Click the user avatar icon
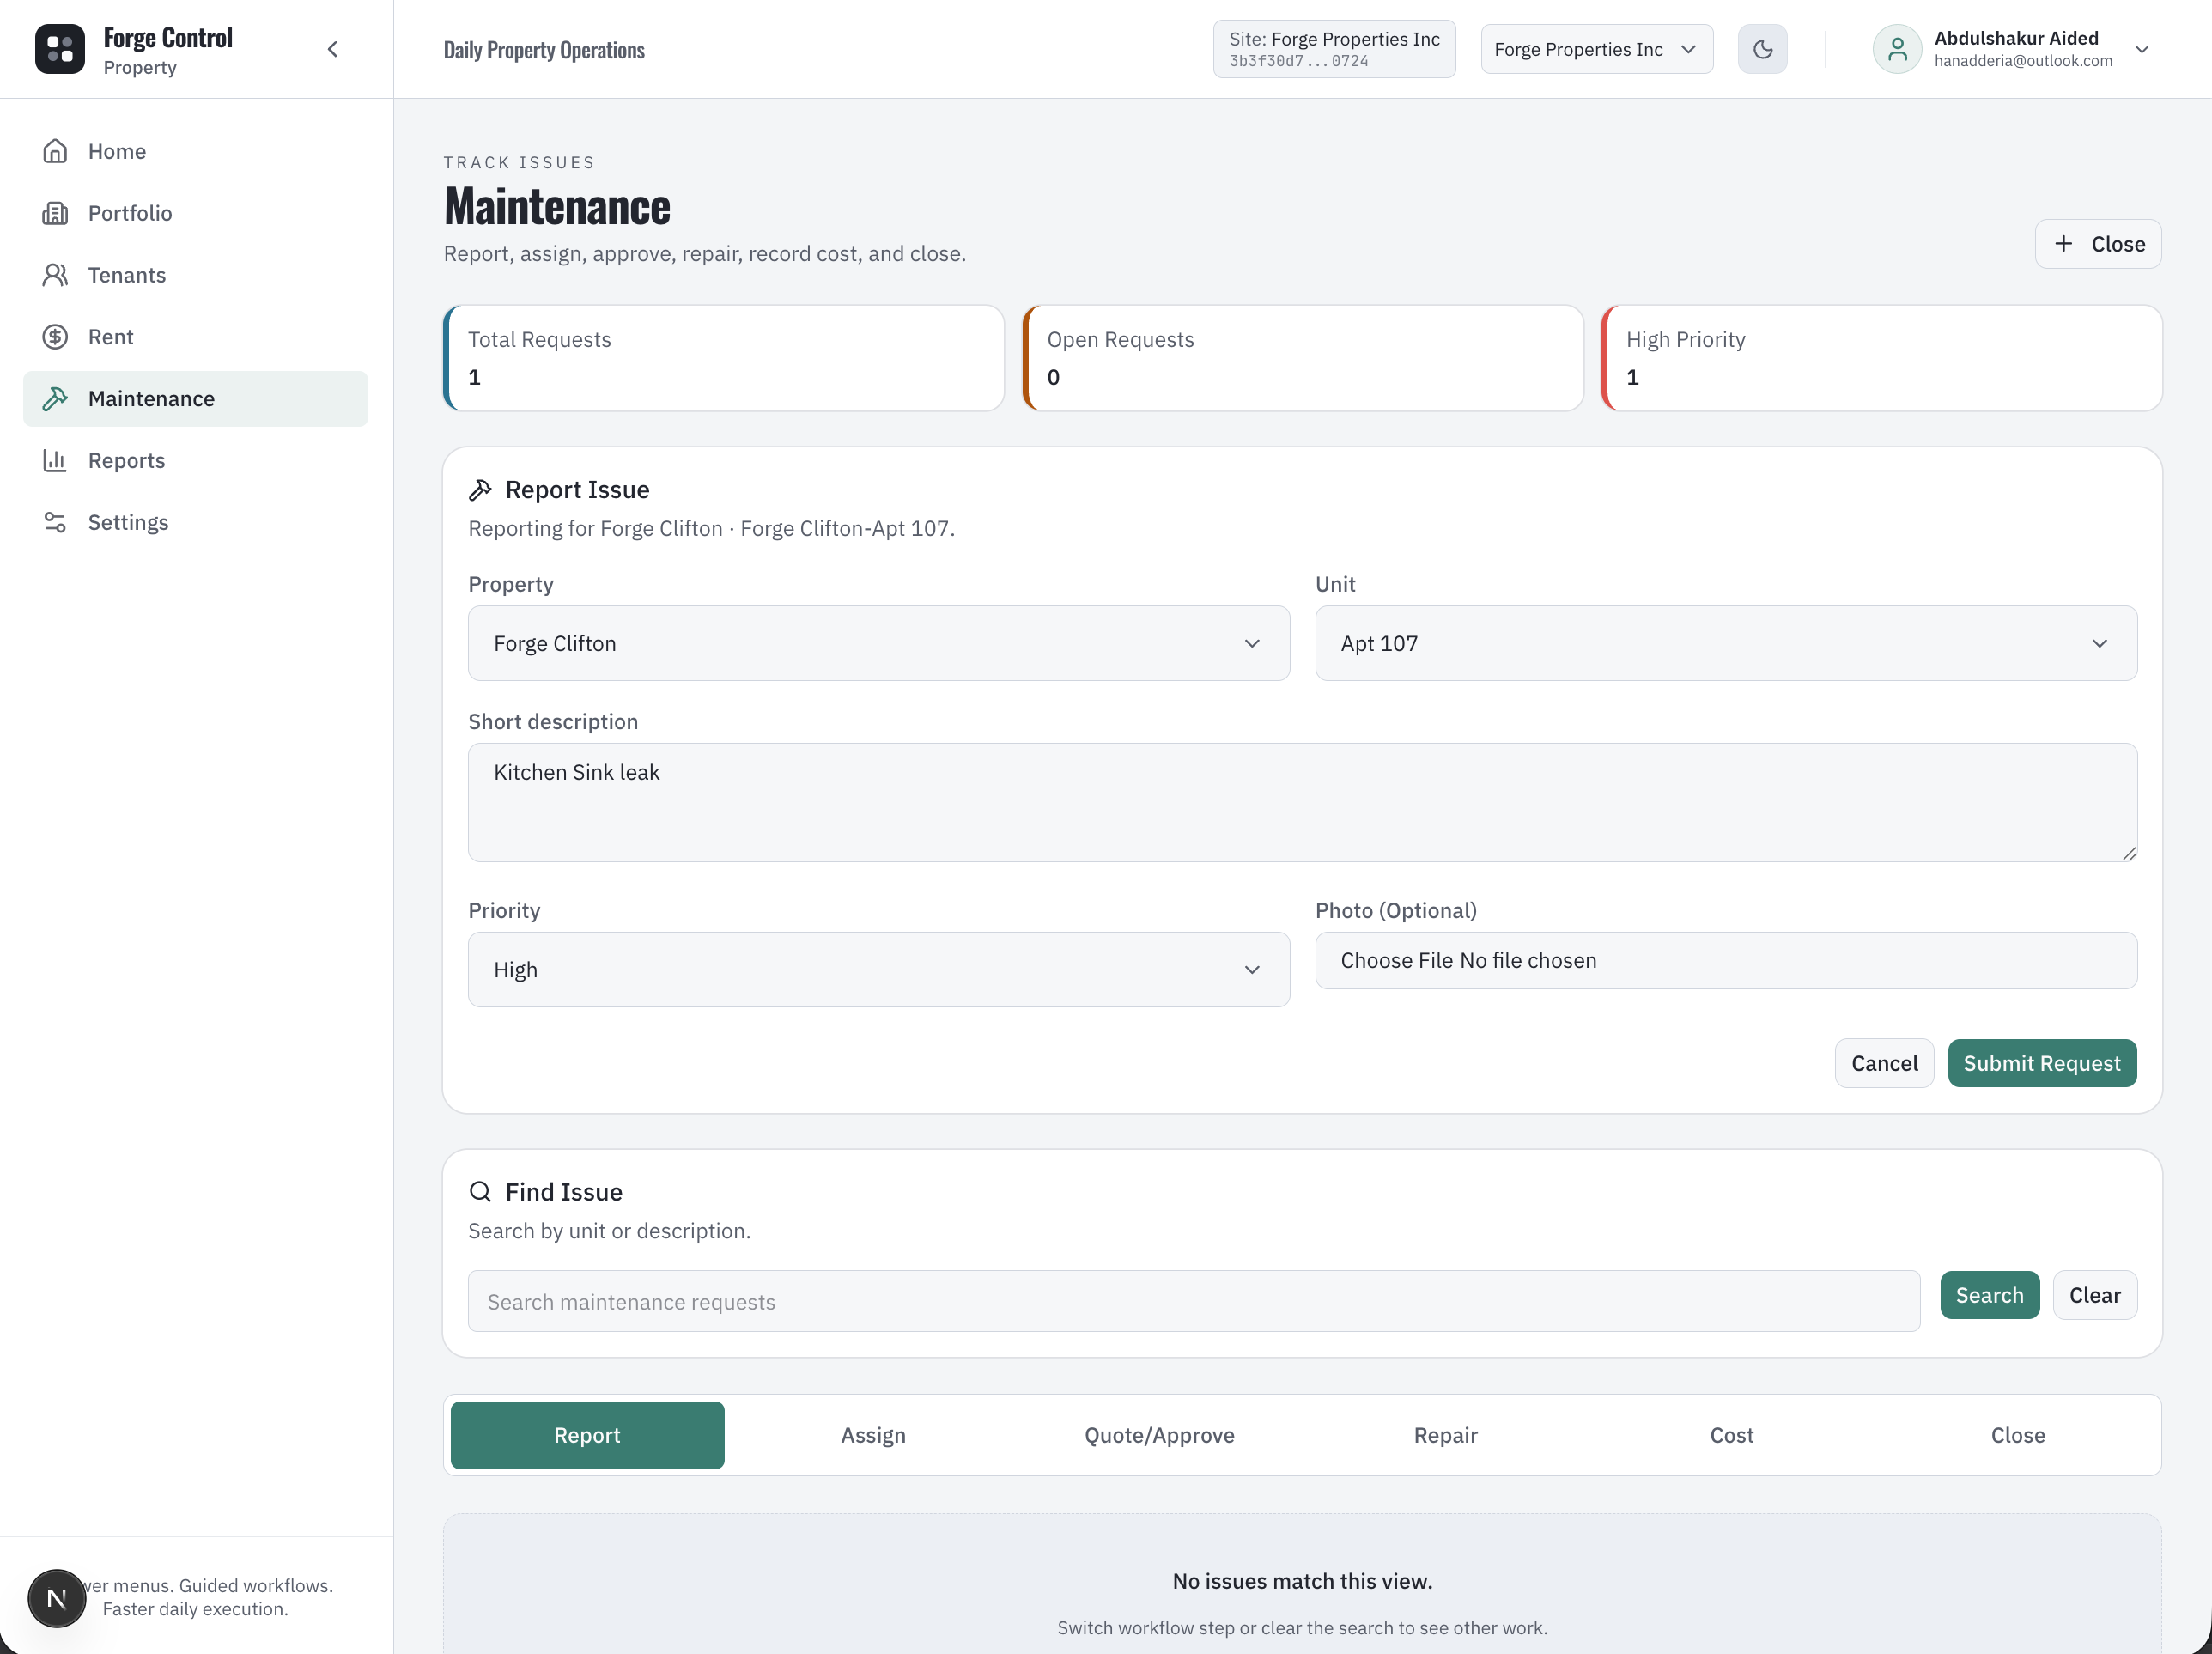The image size is (2212, 1654). 1897,49
